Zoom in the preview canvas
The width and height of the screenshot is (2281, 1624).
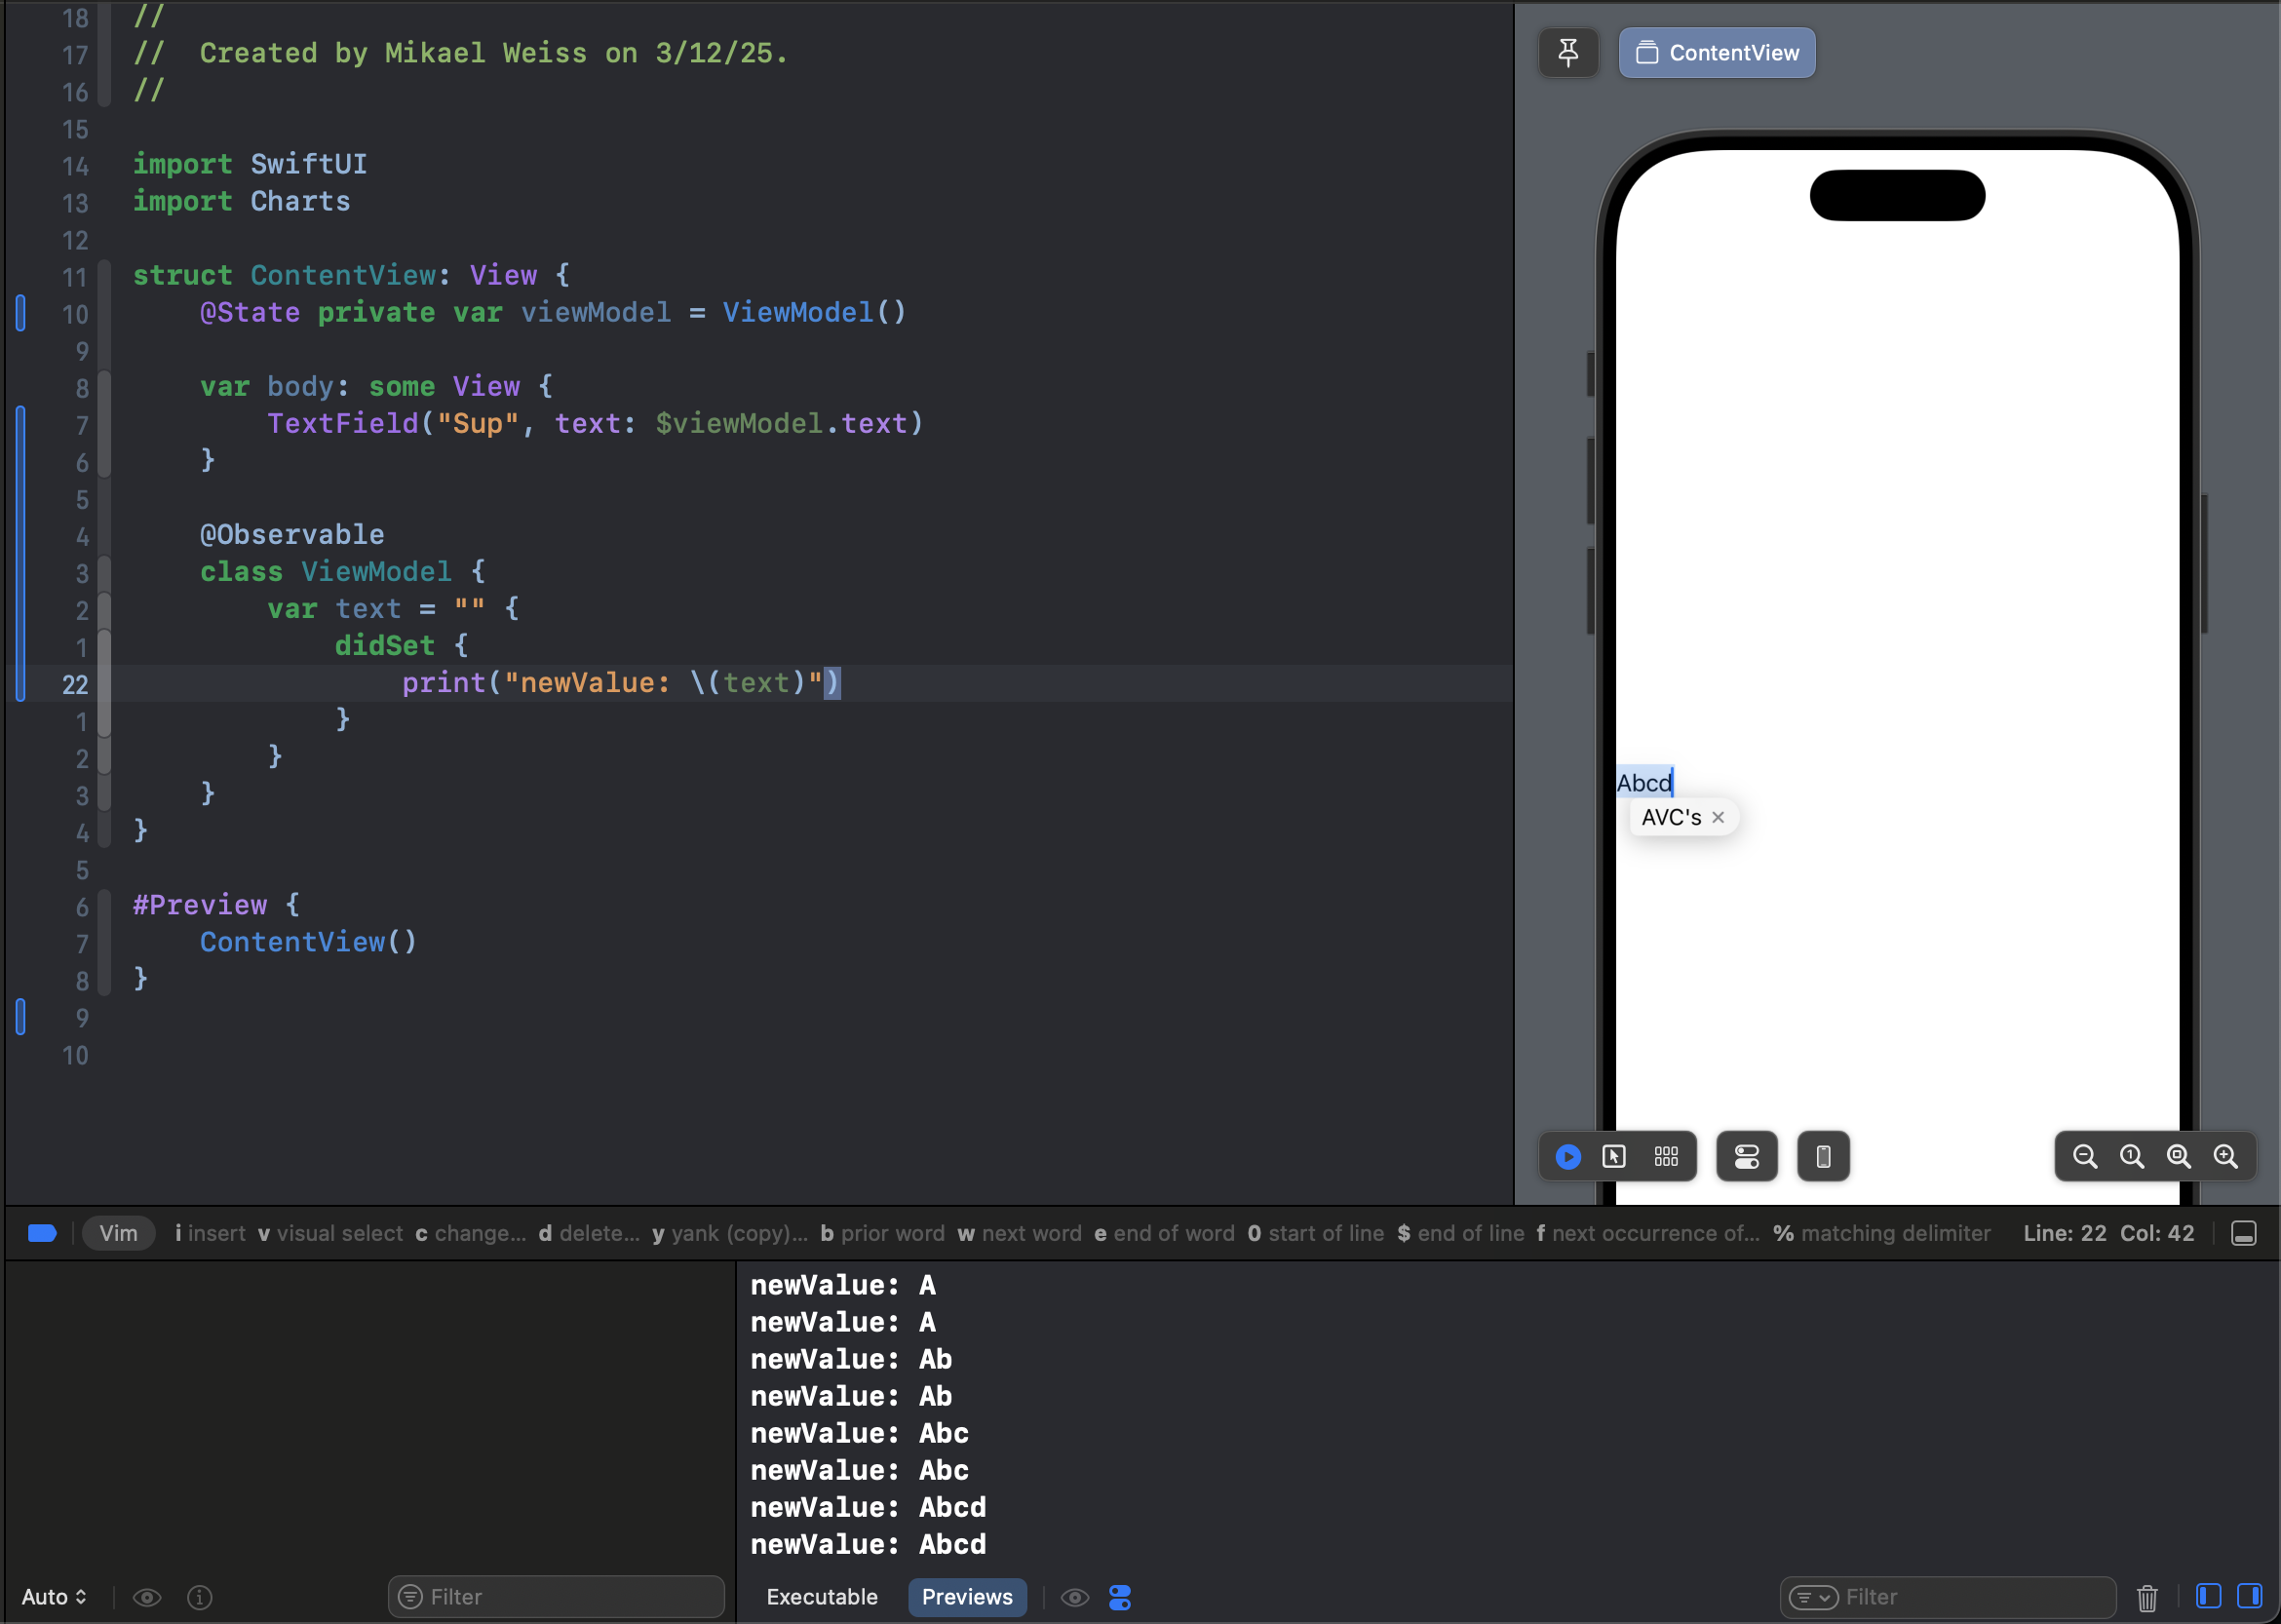tap(2225, 1156)
